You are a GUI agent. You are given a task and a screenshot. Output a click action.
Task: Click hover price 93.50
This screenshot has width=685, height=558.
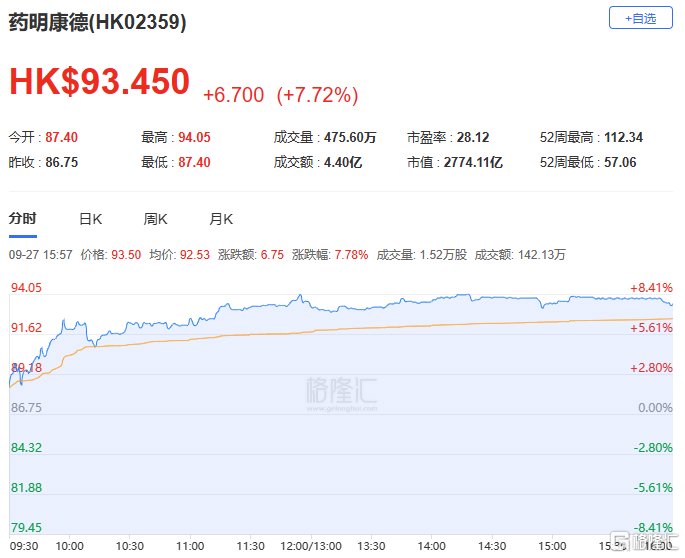(126, 255)
